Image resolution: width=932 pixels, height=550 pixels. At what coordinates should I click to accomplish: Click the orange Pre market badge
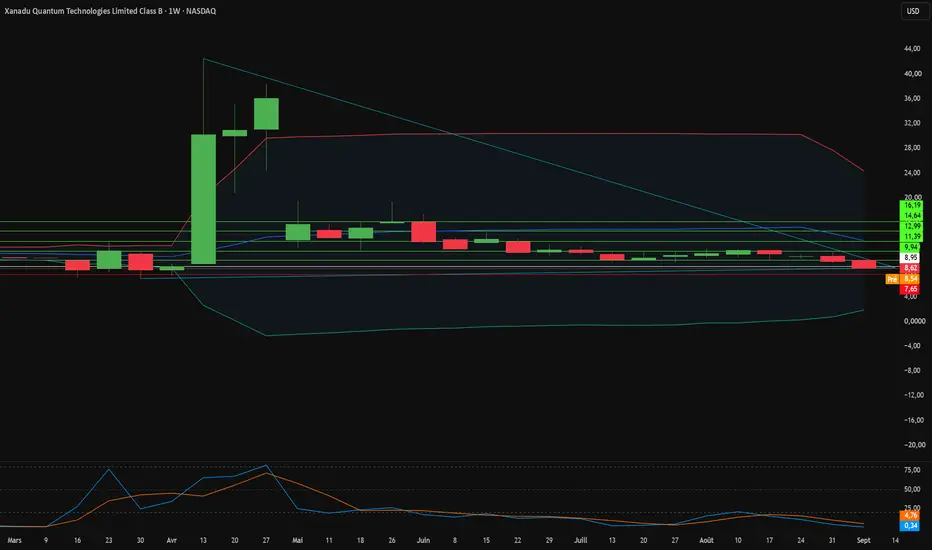[x=892, y=279]
